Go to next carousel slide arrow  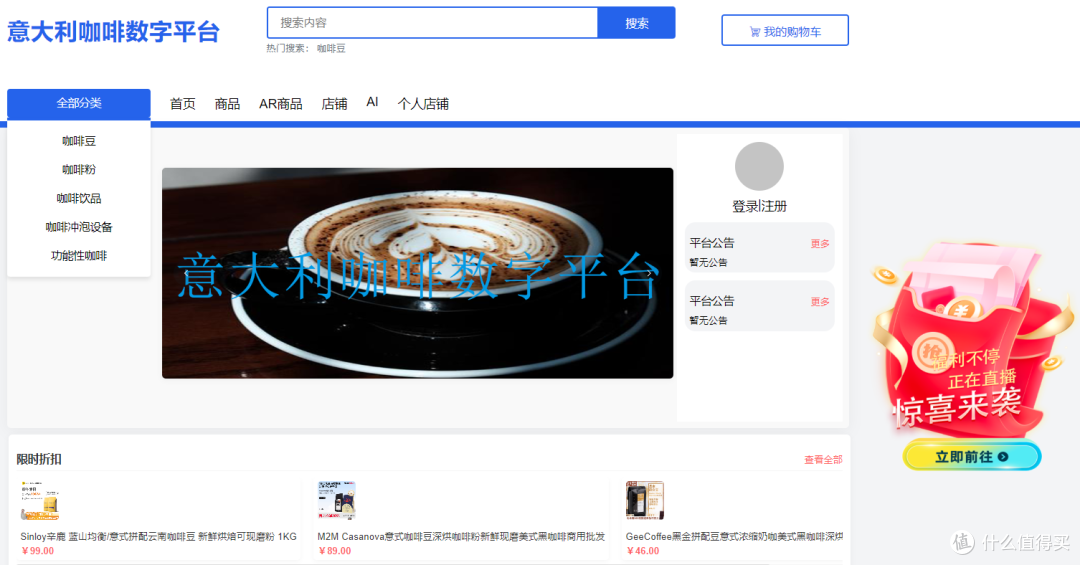click(x=649, y=274)
